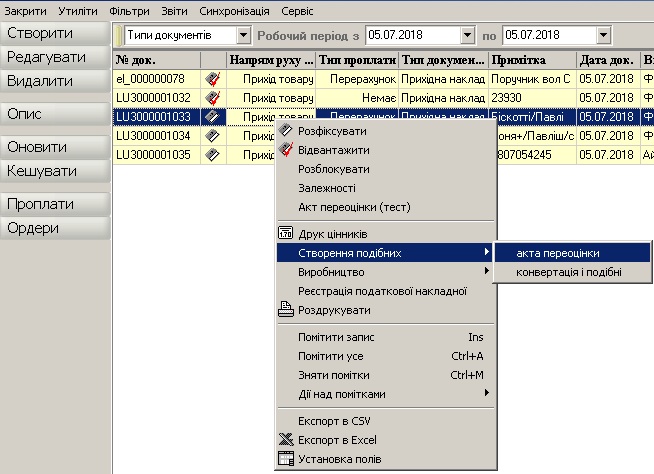Choose 'конвертація і подібні' submenu item
654x474 pixels.
(568, 272)
